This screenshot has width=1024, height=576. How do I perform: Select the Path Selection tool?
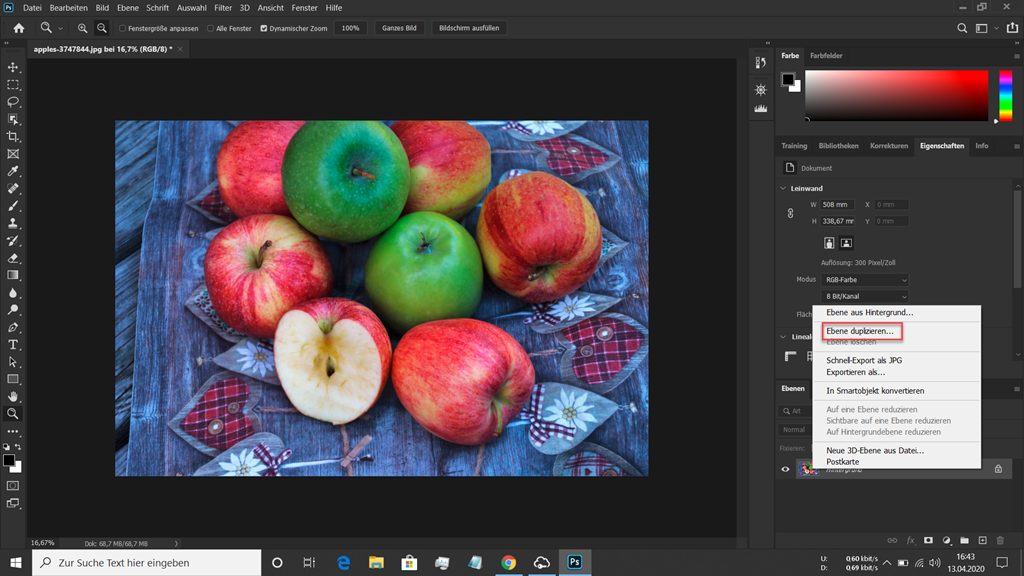click(13, 362)
